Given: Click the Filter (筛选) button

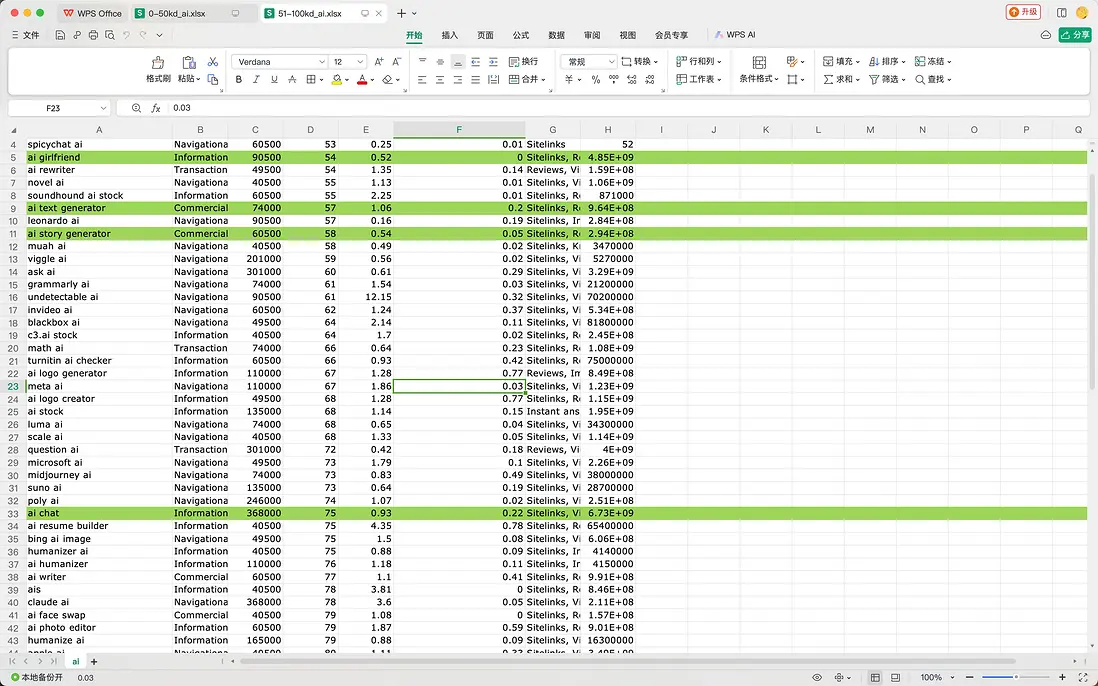Looking at the screenshot, I should click(x=887, y=80).
